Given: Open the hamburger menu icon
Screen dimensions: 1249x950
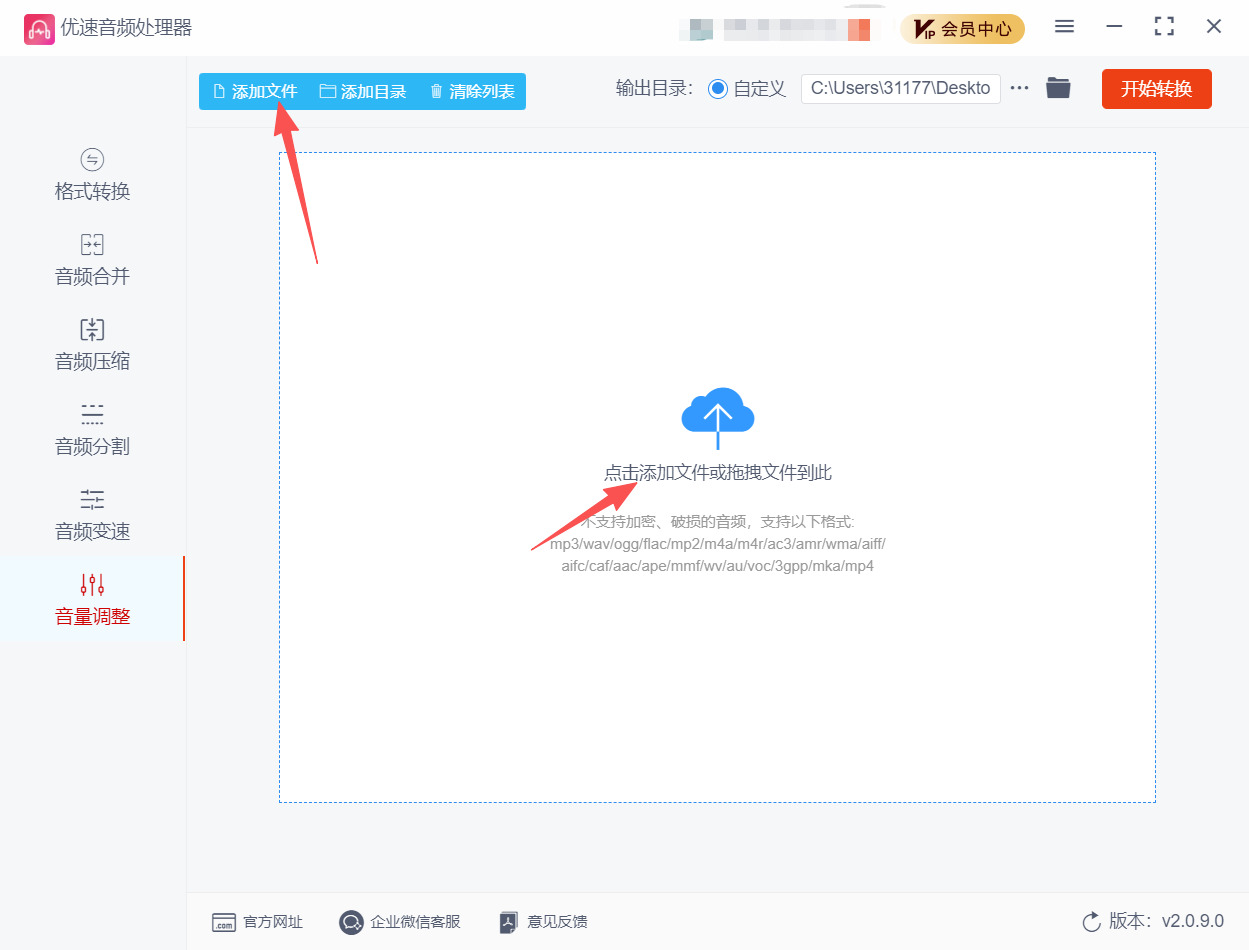Looking at the screenshot, I should coord(1065,27).
